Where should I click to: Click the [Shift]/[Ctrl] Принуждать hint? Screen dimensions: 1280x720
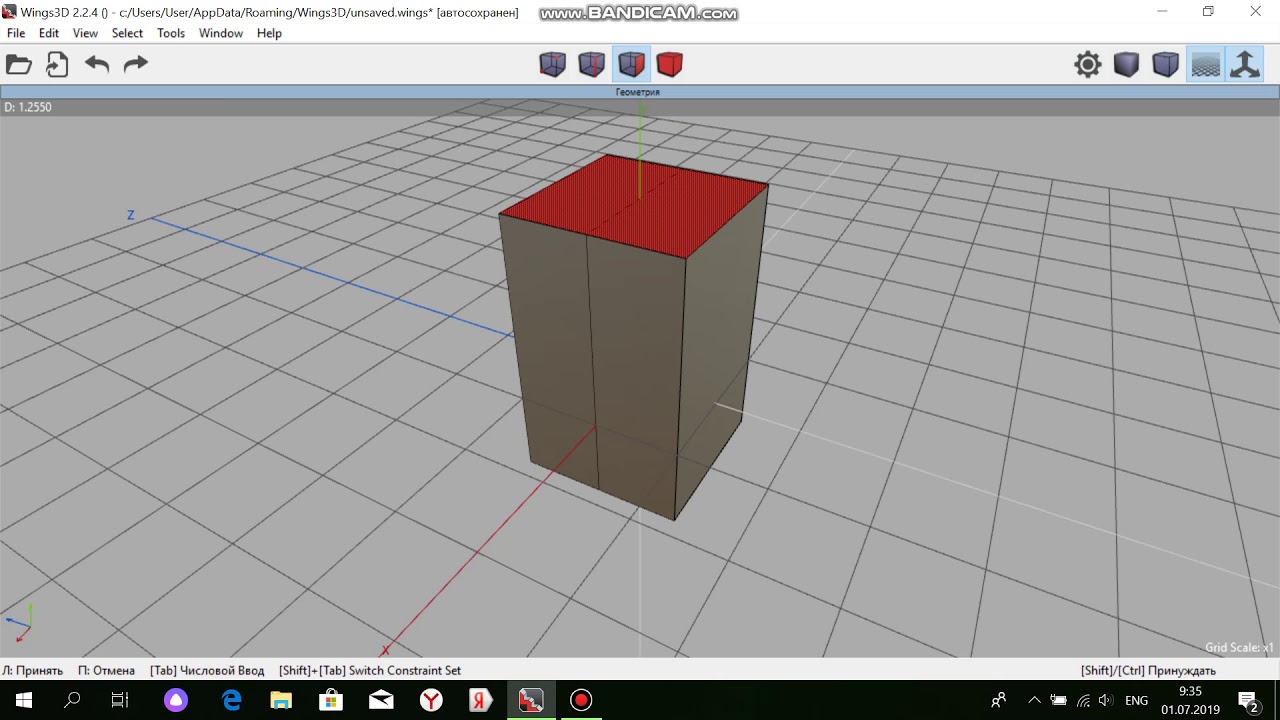1148,670
